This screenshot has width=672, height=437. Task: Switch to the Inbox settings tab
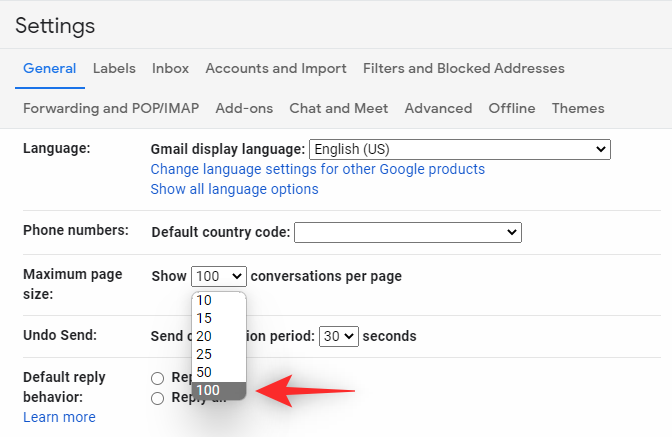(x=170, y=68)
